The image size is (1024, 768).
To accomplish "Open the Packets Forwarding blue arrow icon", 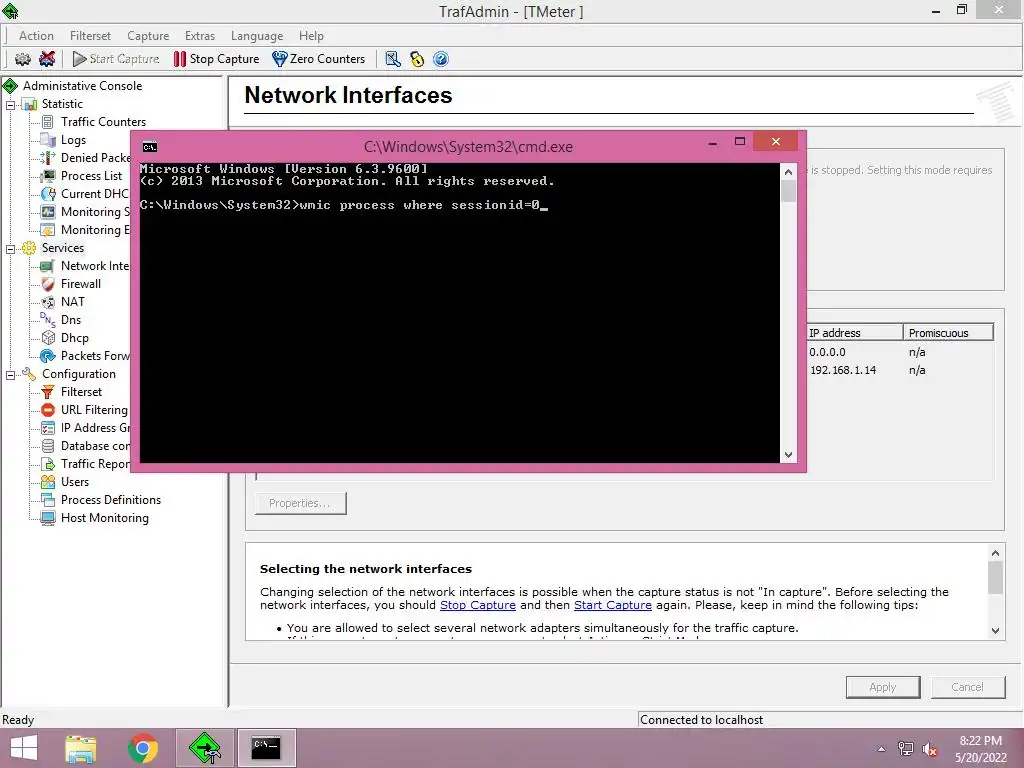I will 48,356.
